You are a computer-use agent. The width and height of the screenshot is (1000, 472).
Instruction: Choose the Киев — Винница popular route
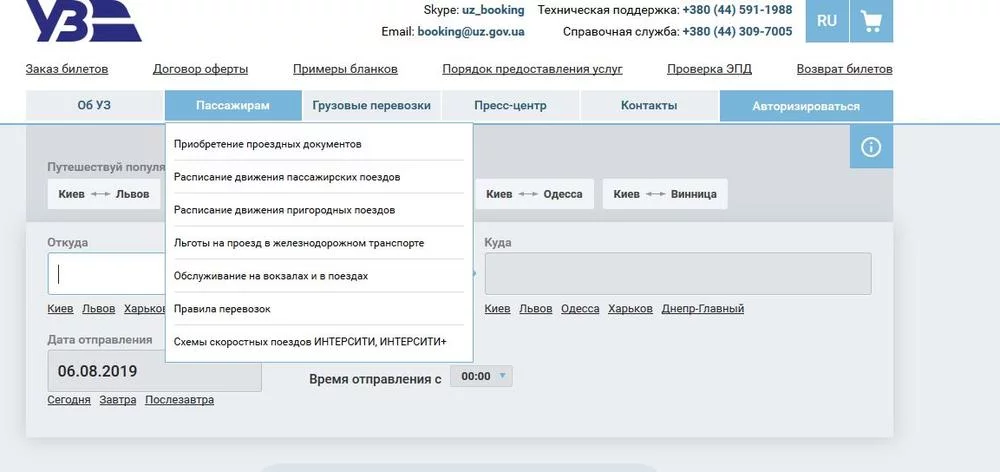[x=665, y=194]
